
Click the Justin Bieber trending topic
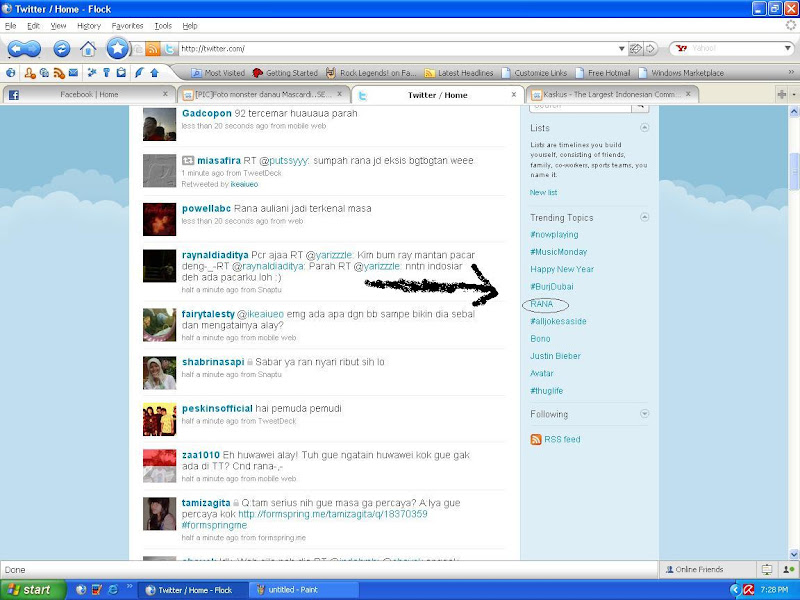(555, 356)
